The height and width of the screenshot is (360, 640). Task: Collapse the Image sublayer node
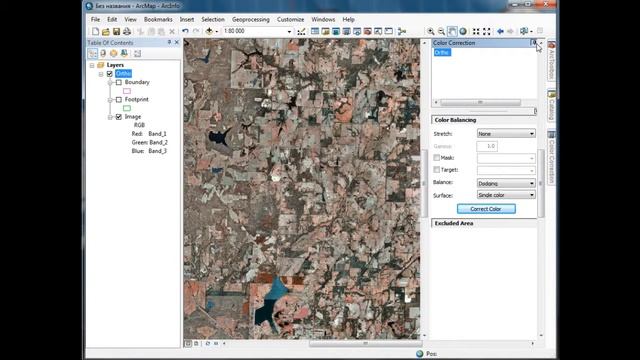(110, 117)
